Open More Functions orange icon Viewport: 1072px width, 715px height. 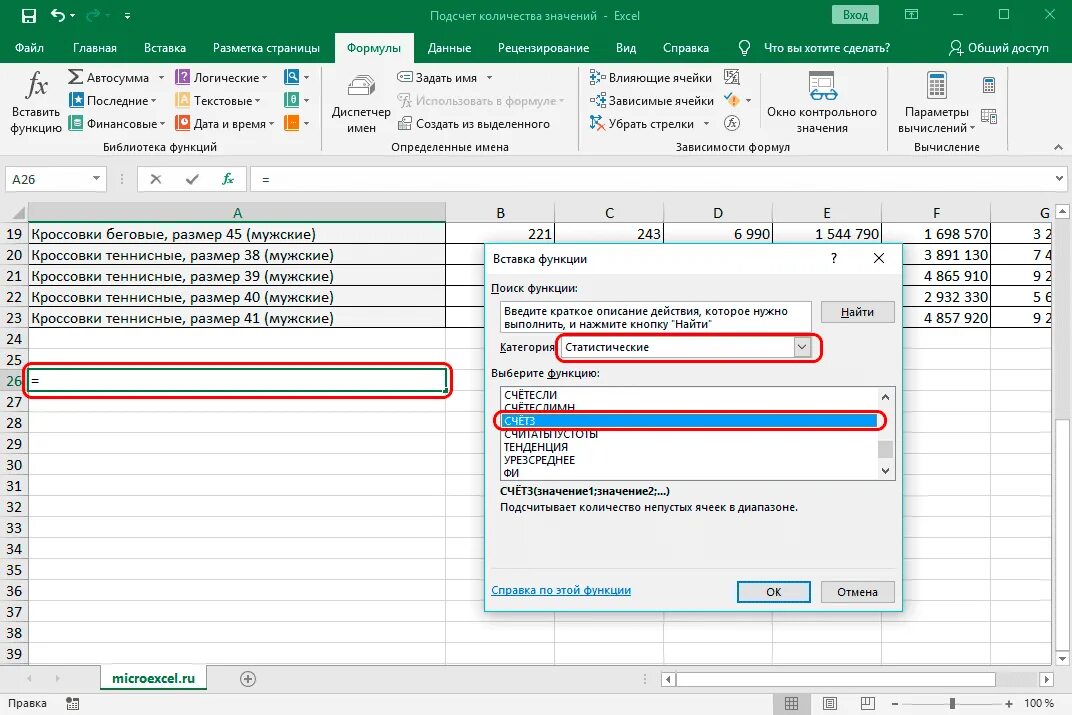(x=292, y=123)
